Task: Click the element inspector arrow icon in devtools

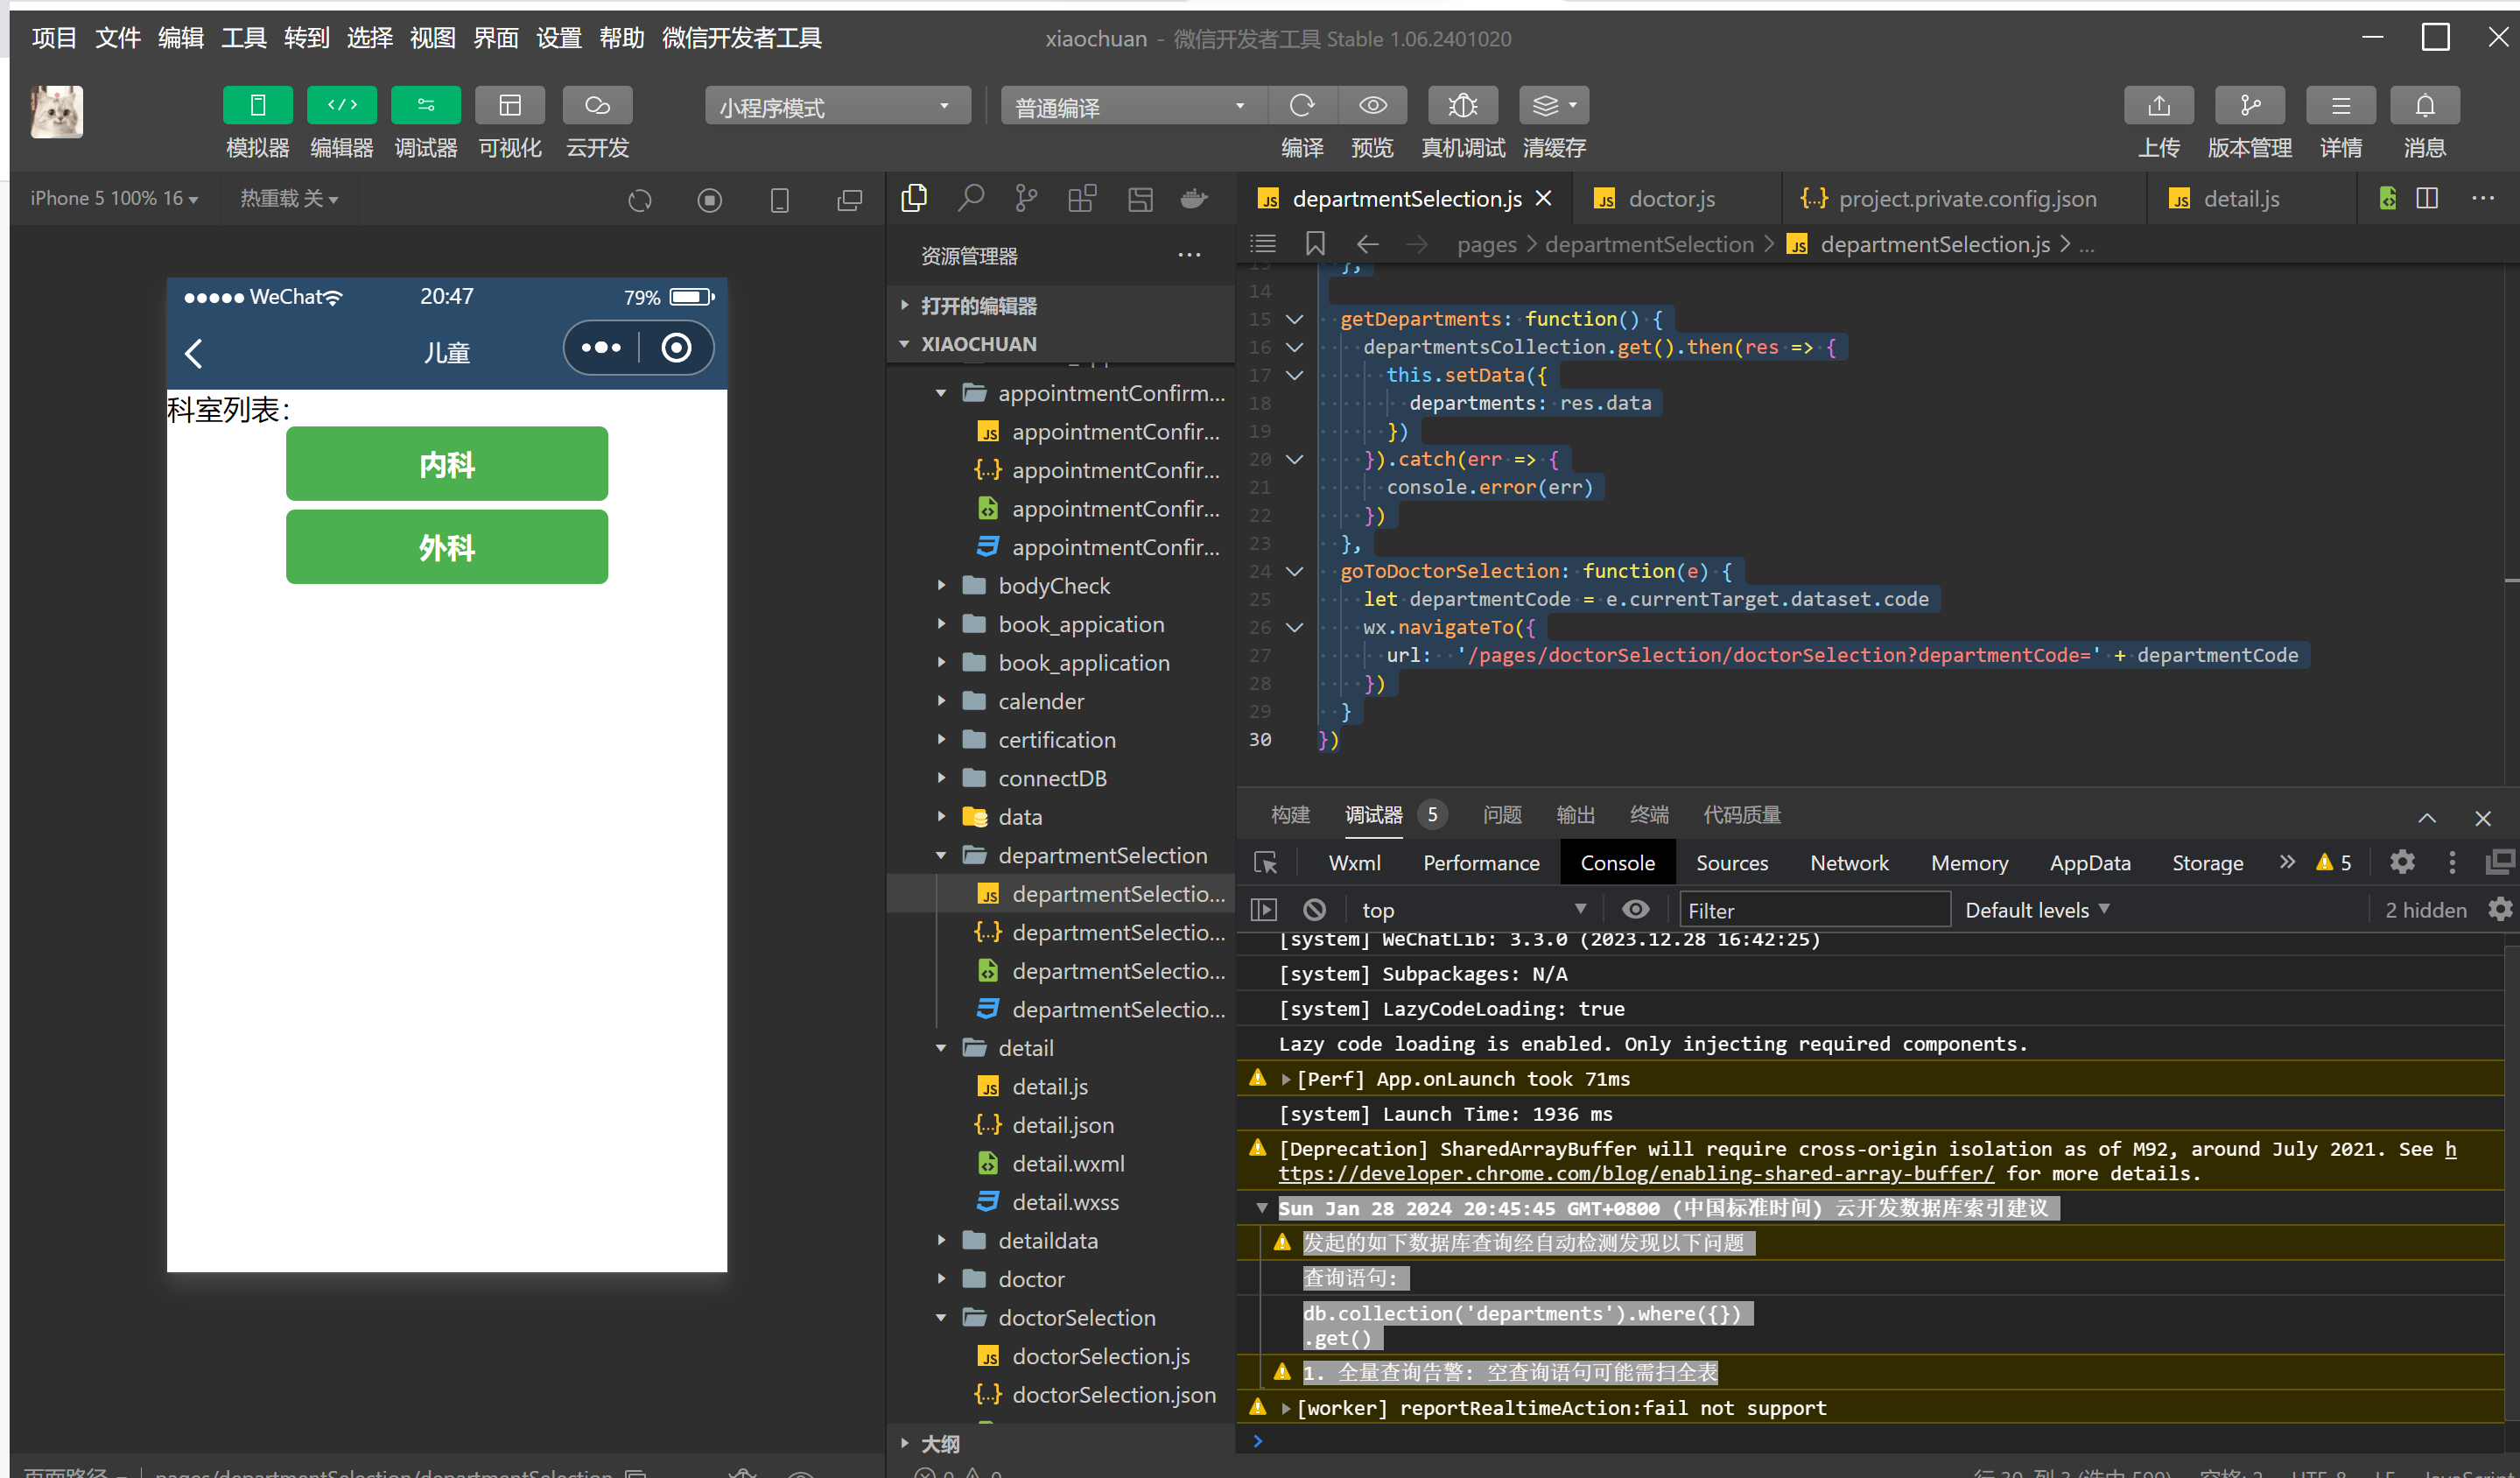Action: 1265,862
